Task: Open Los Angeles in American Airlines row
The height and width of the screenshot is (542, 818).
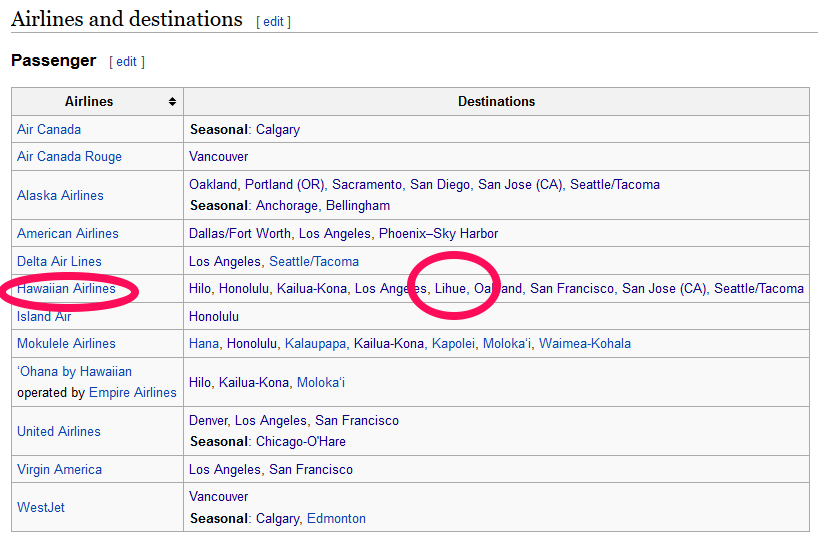Action: click(334, 233)
